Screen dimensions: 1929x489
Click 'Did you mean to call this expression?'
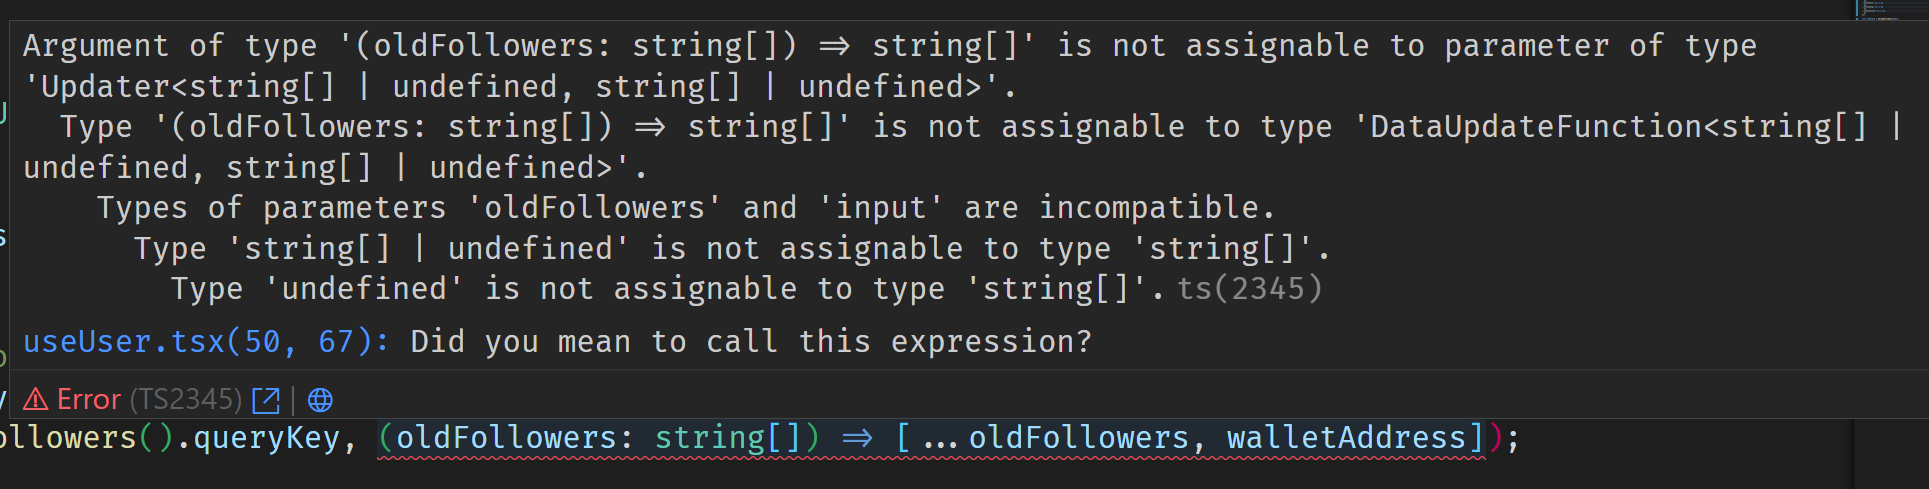pyautogui.click(x=750, y=342)
